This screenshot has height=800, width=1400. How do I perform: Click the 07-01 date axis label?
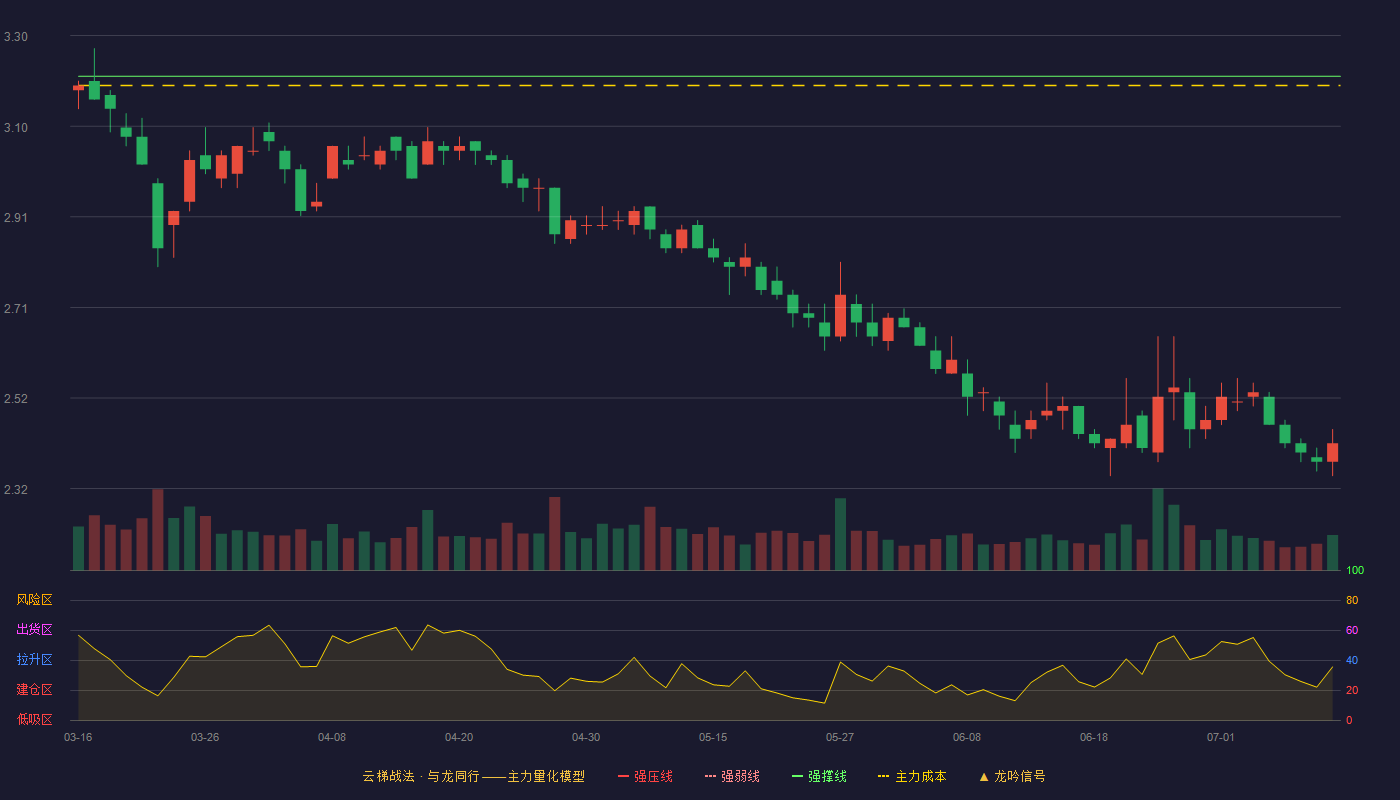click(1221, 737)
